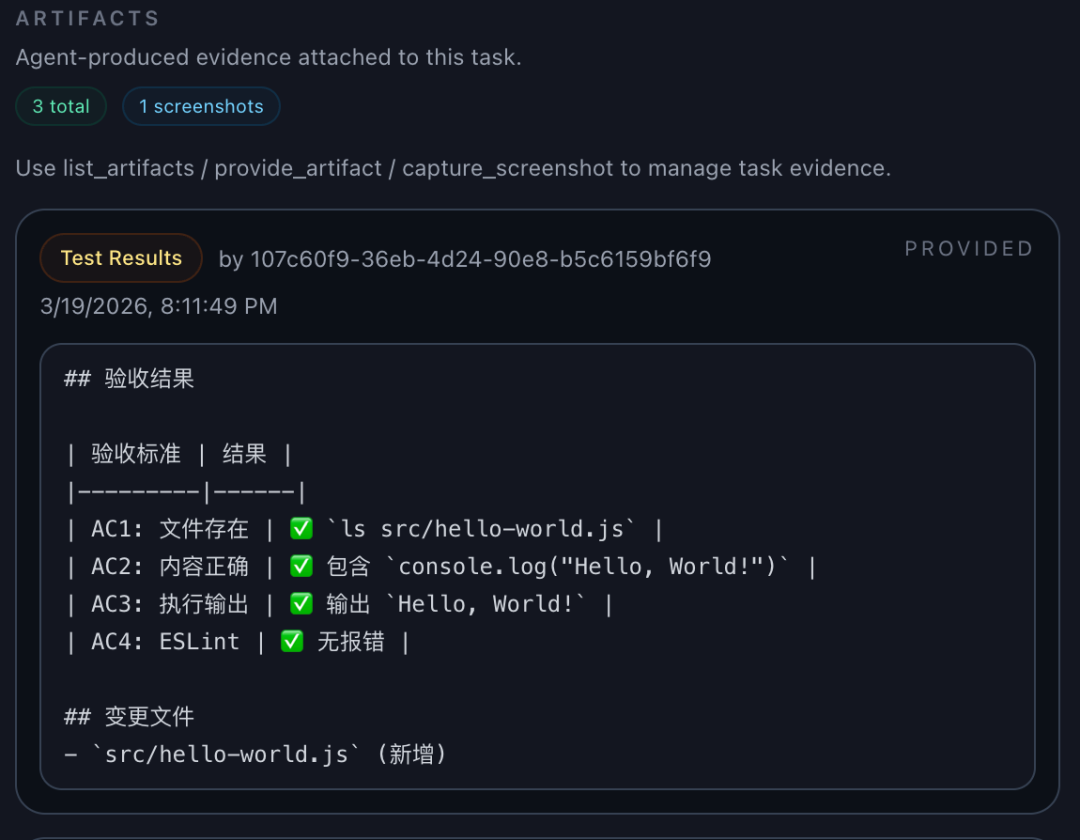Click the console.log("Hello, World!") code text
The width and height of the screenshot is (1080, 840).
pos(588,567)
